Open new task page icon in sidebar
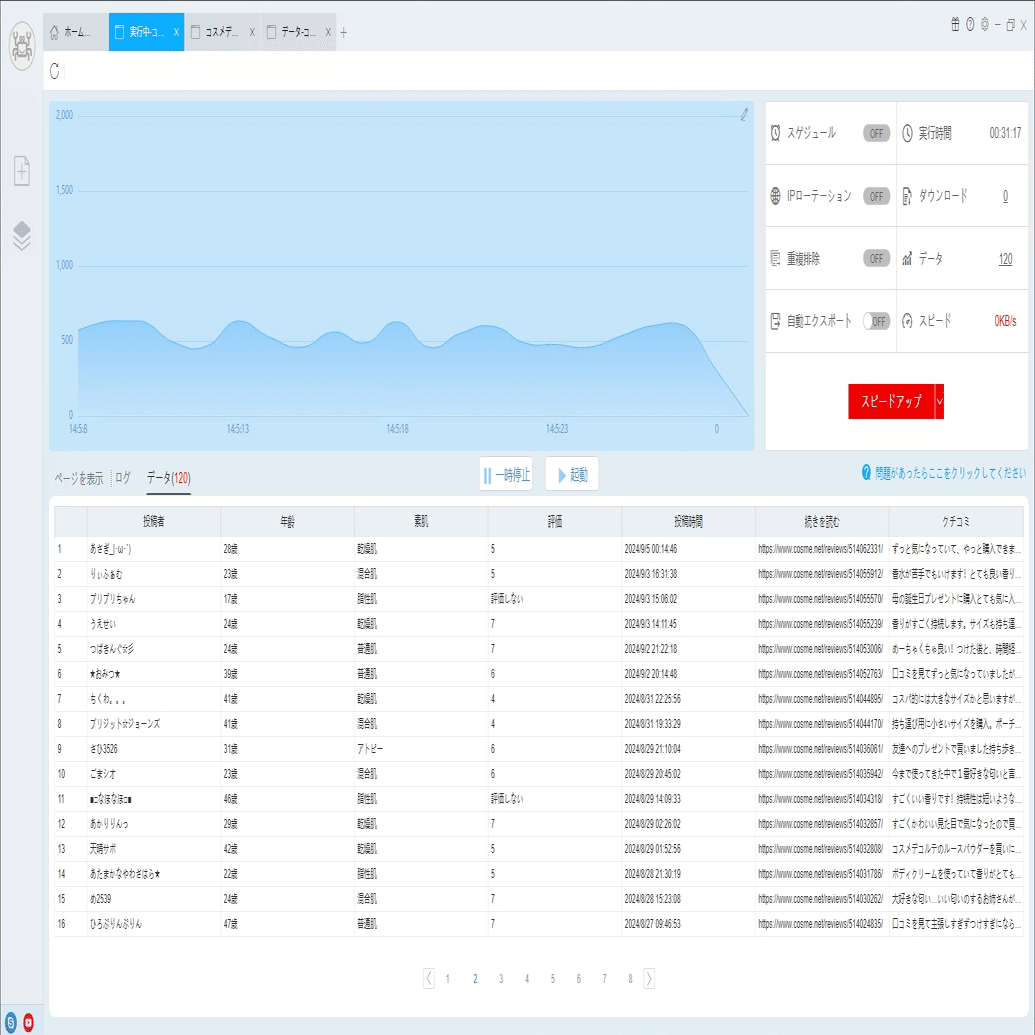The height and width of the screenshot is (1035, 1035). tap(22, 171)
